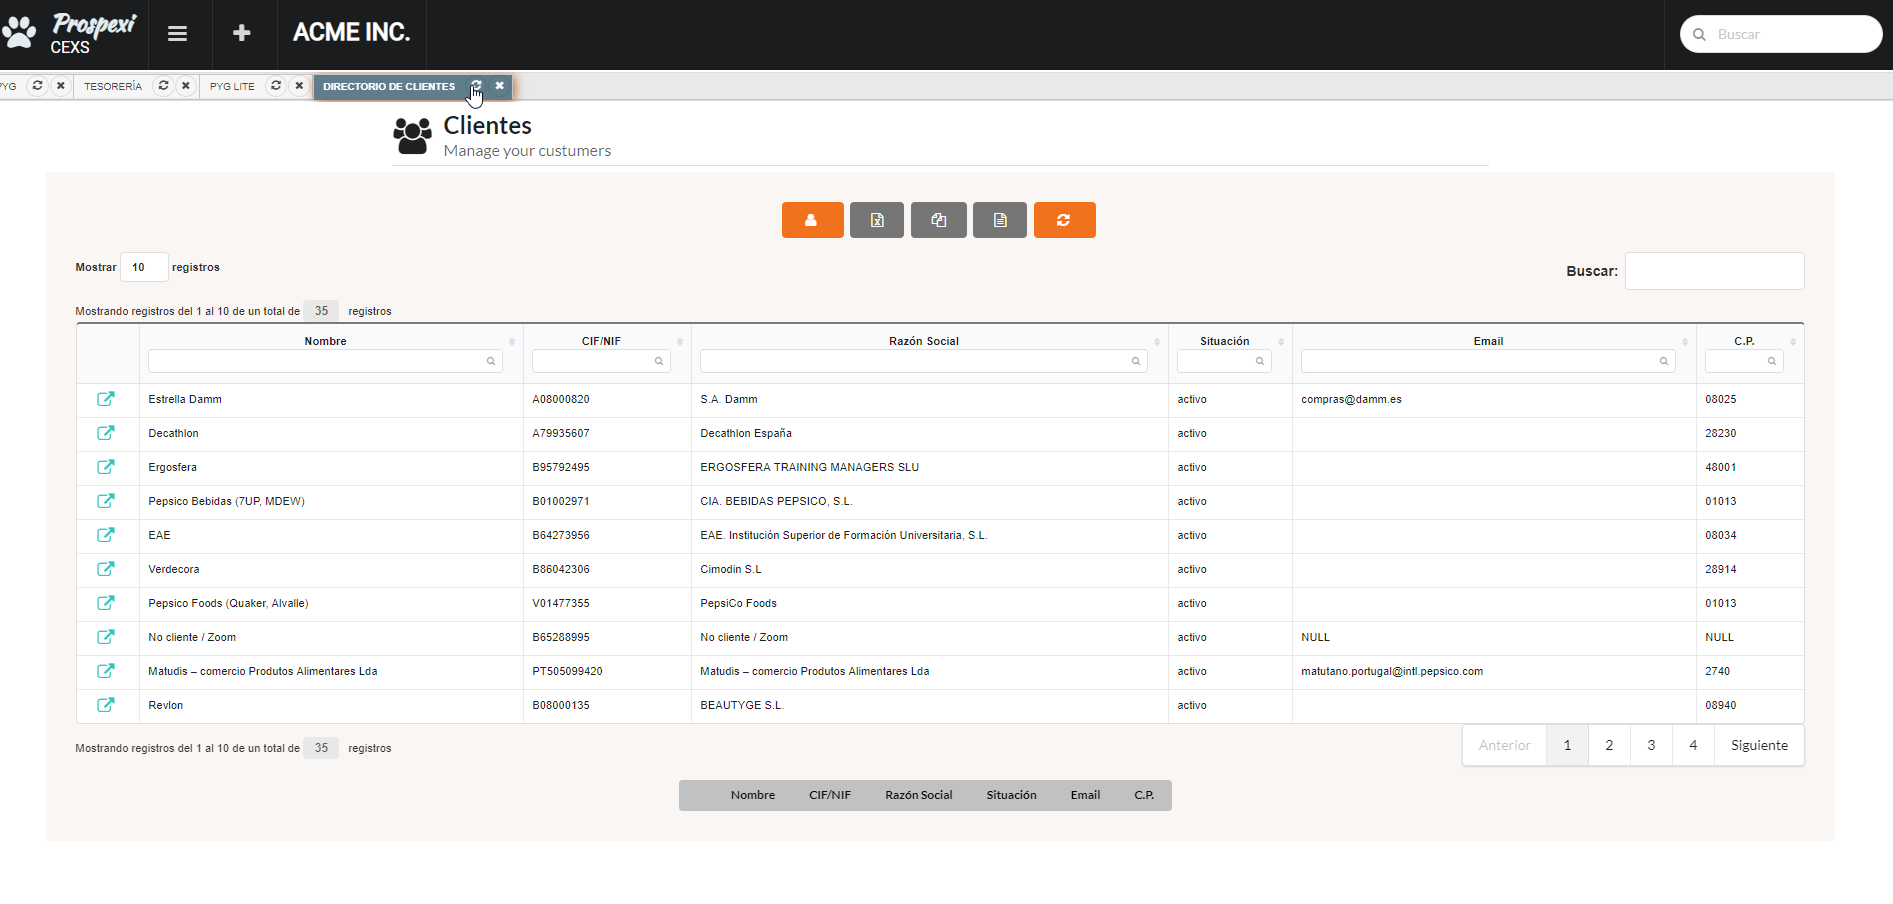This screenshot has height=904, width=1893.
Task: Focus the table Buscar search field
Action: [1714, 271]
